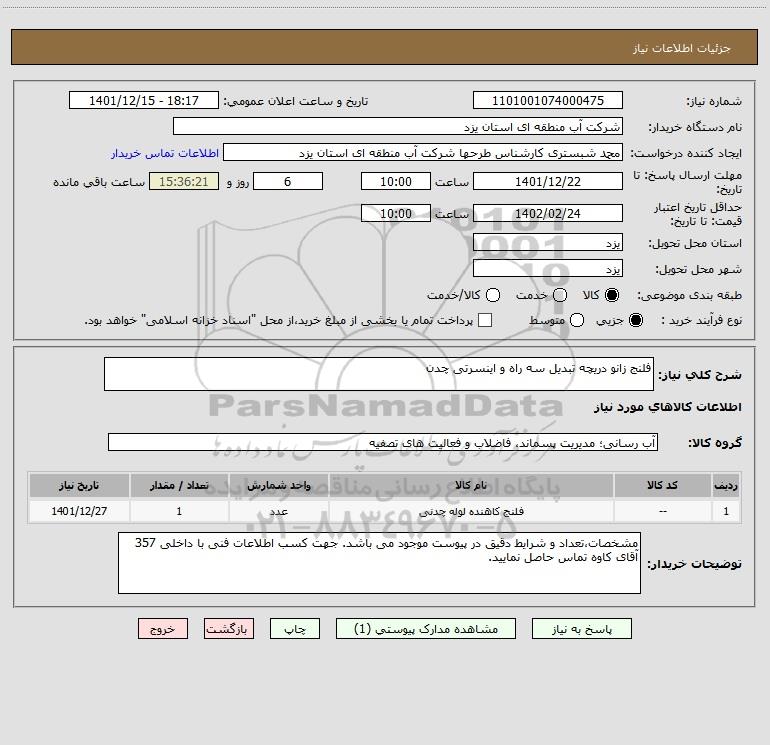Open مشاهده مدارک پیوستی (1) button
Screen dimensions: 770x745
pos(426,629)
